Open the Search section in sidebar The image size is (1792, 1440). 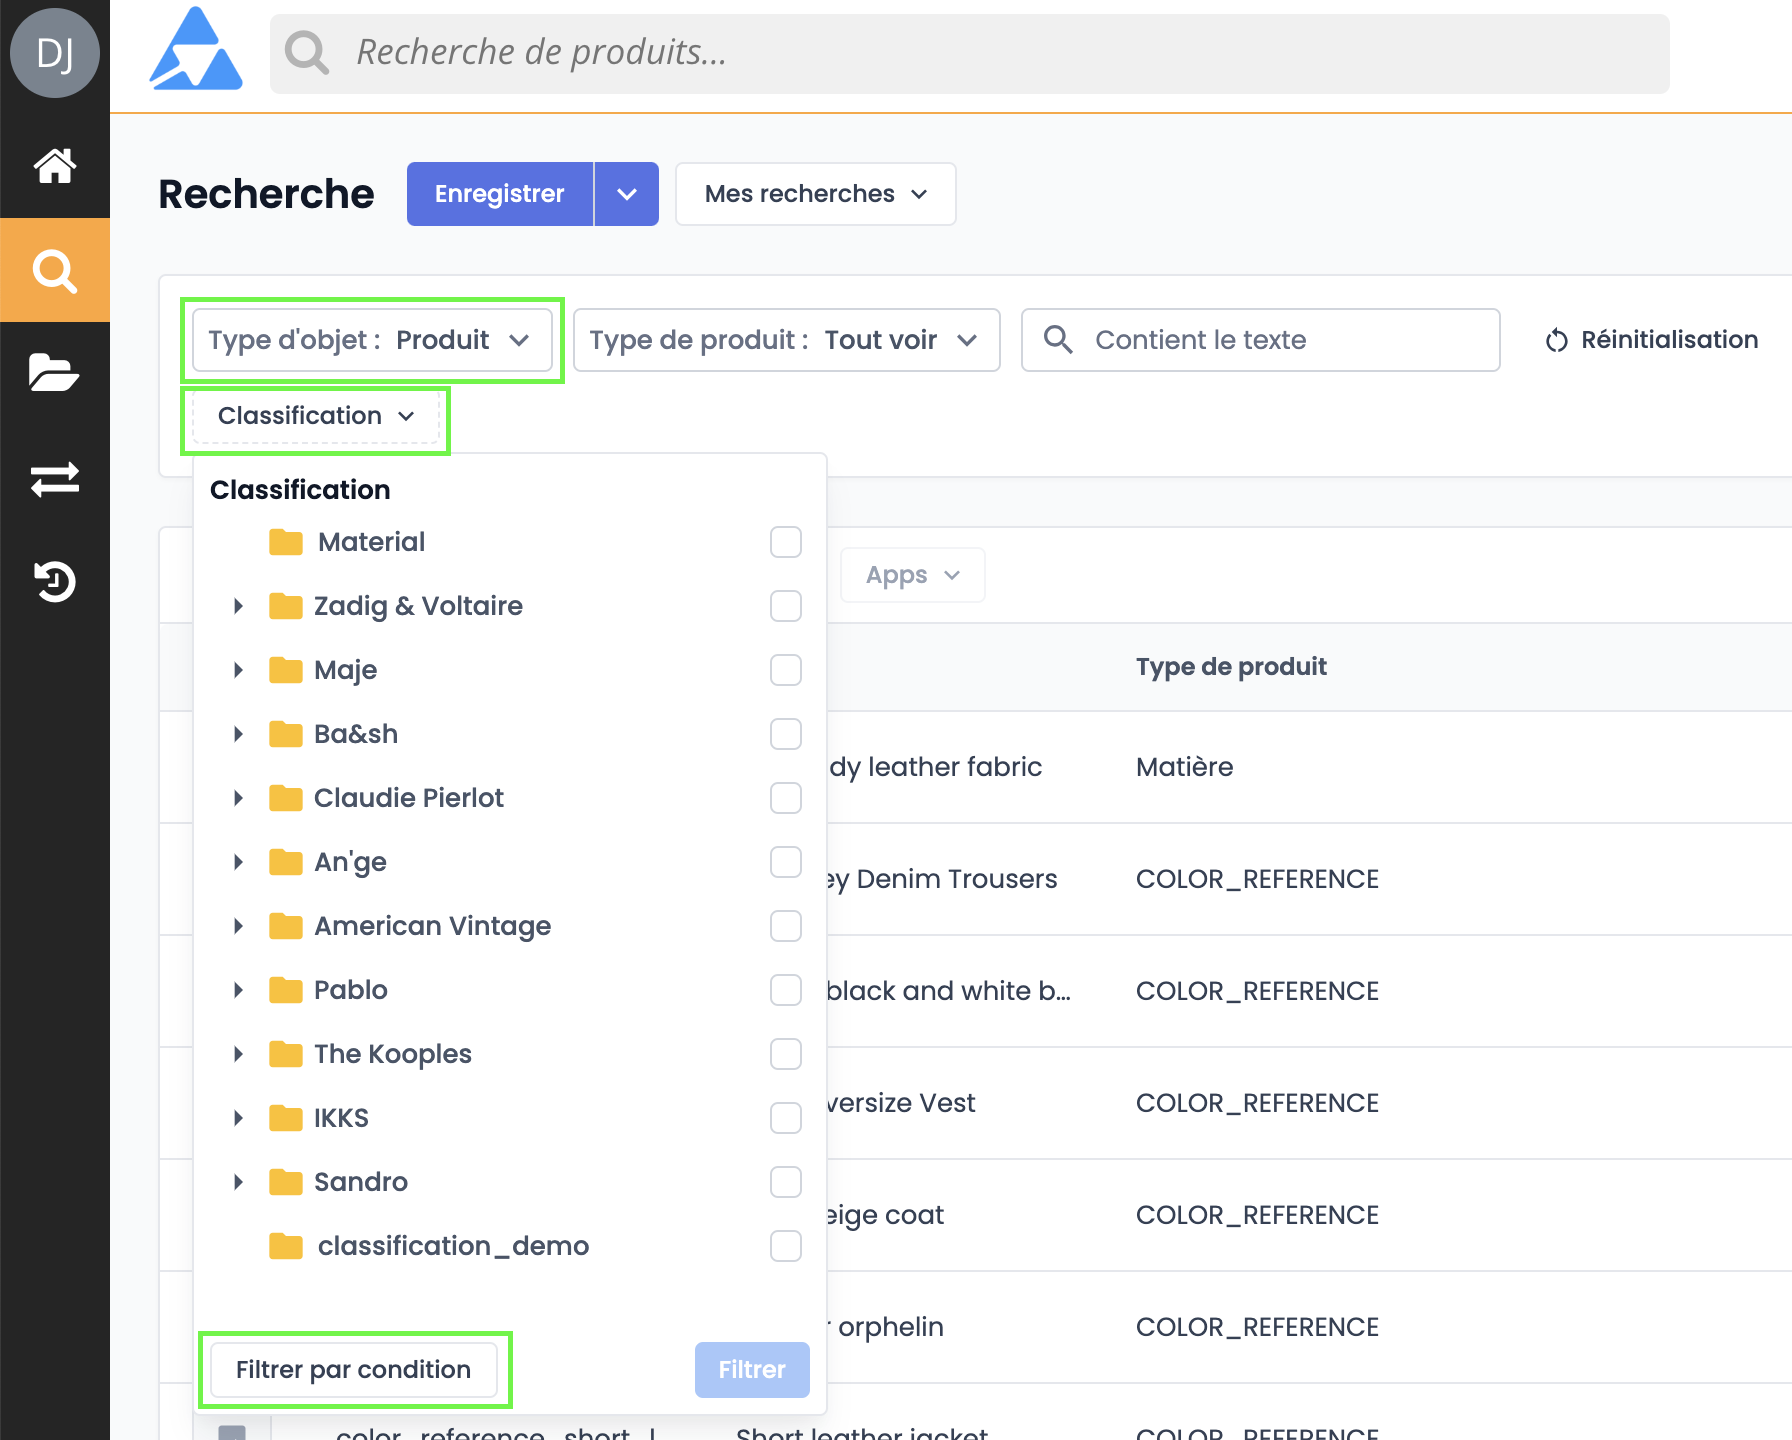click(x=55, y=270)
